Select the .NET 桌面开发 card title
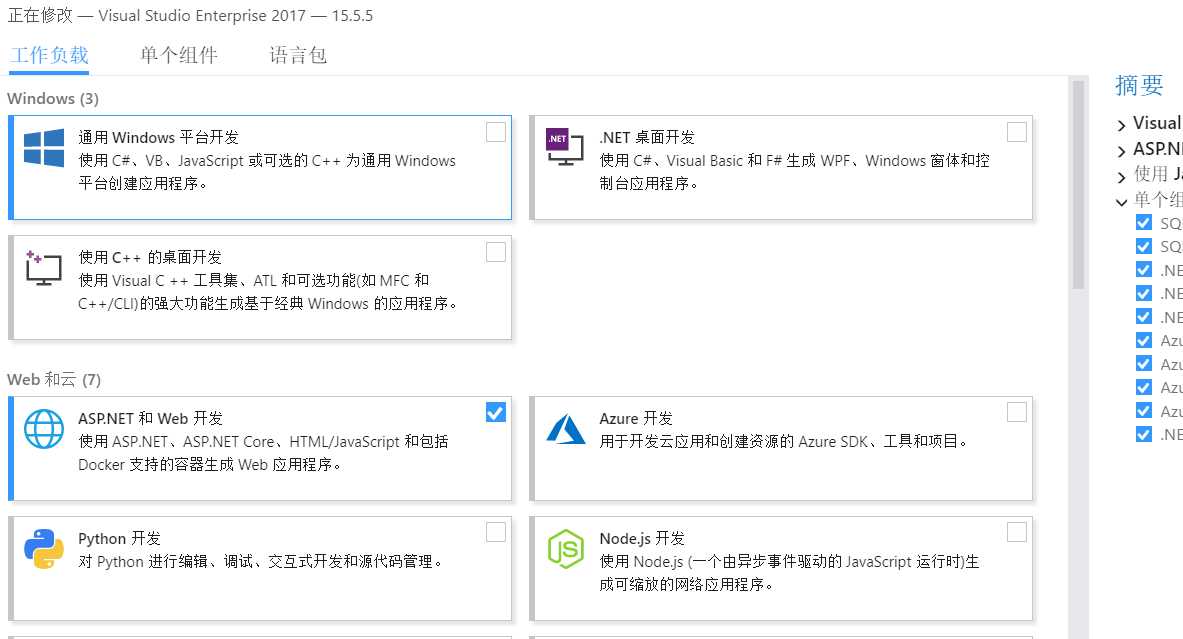Viewport: 1183px width, 639px height. pyautogui.click(x=647, y=137)
